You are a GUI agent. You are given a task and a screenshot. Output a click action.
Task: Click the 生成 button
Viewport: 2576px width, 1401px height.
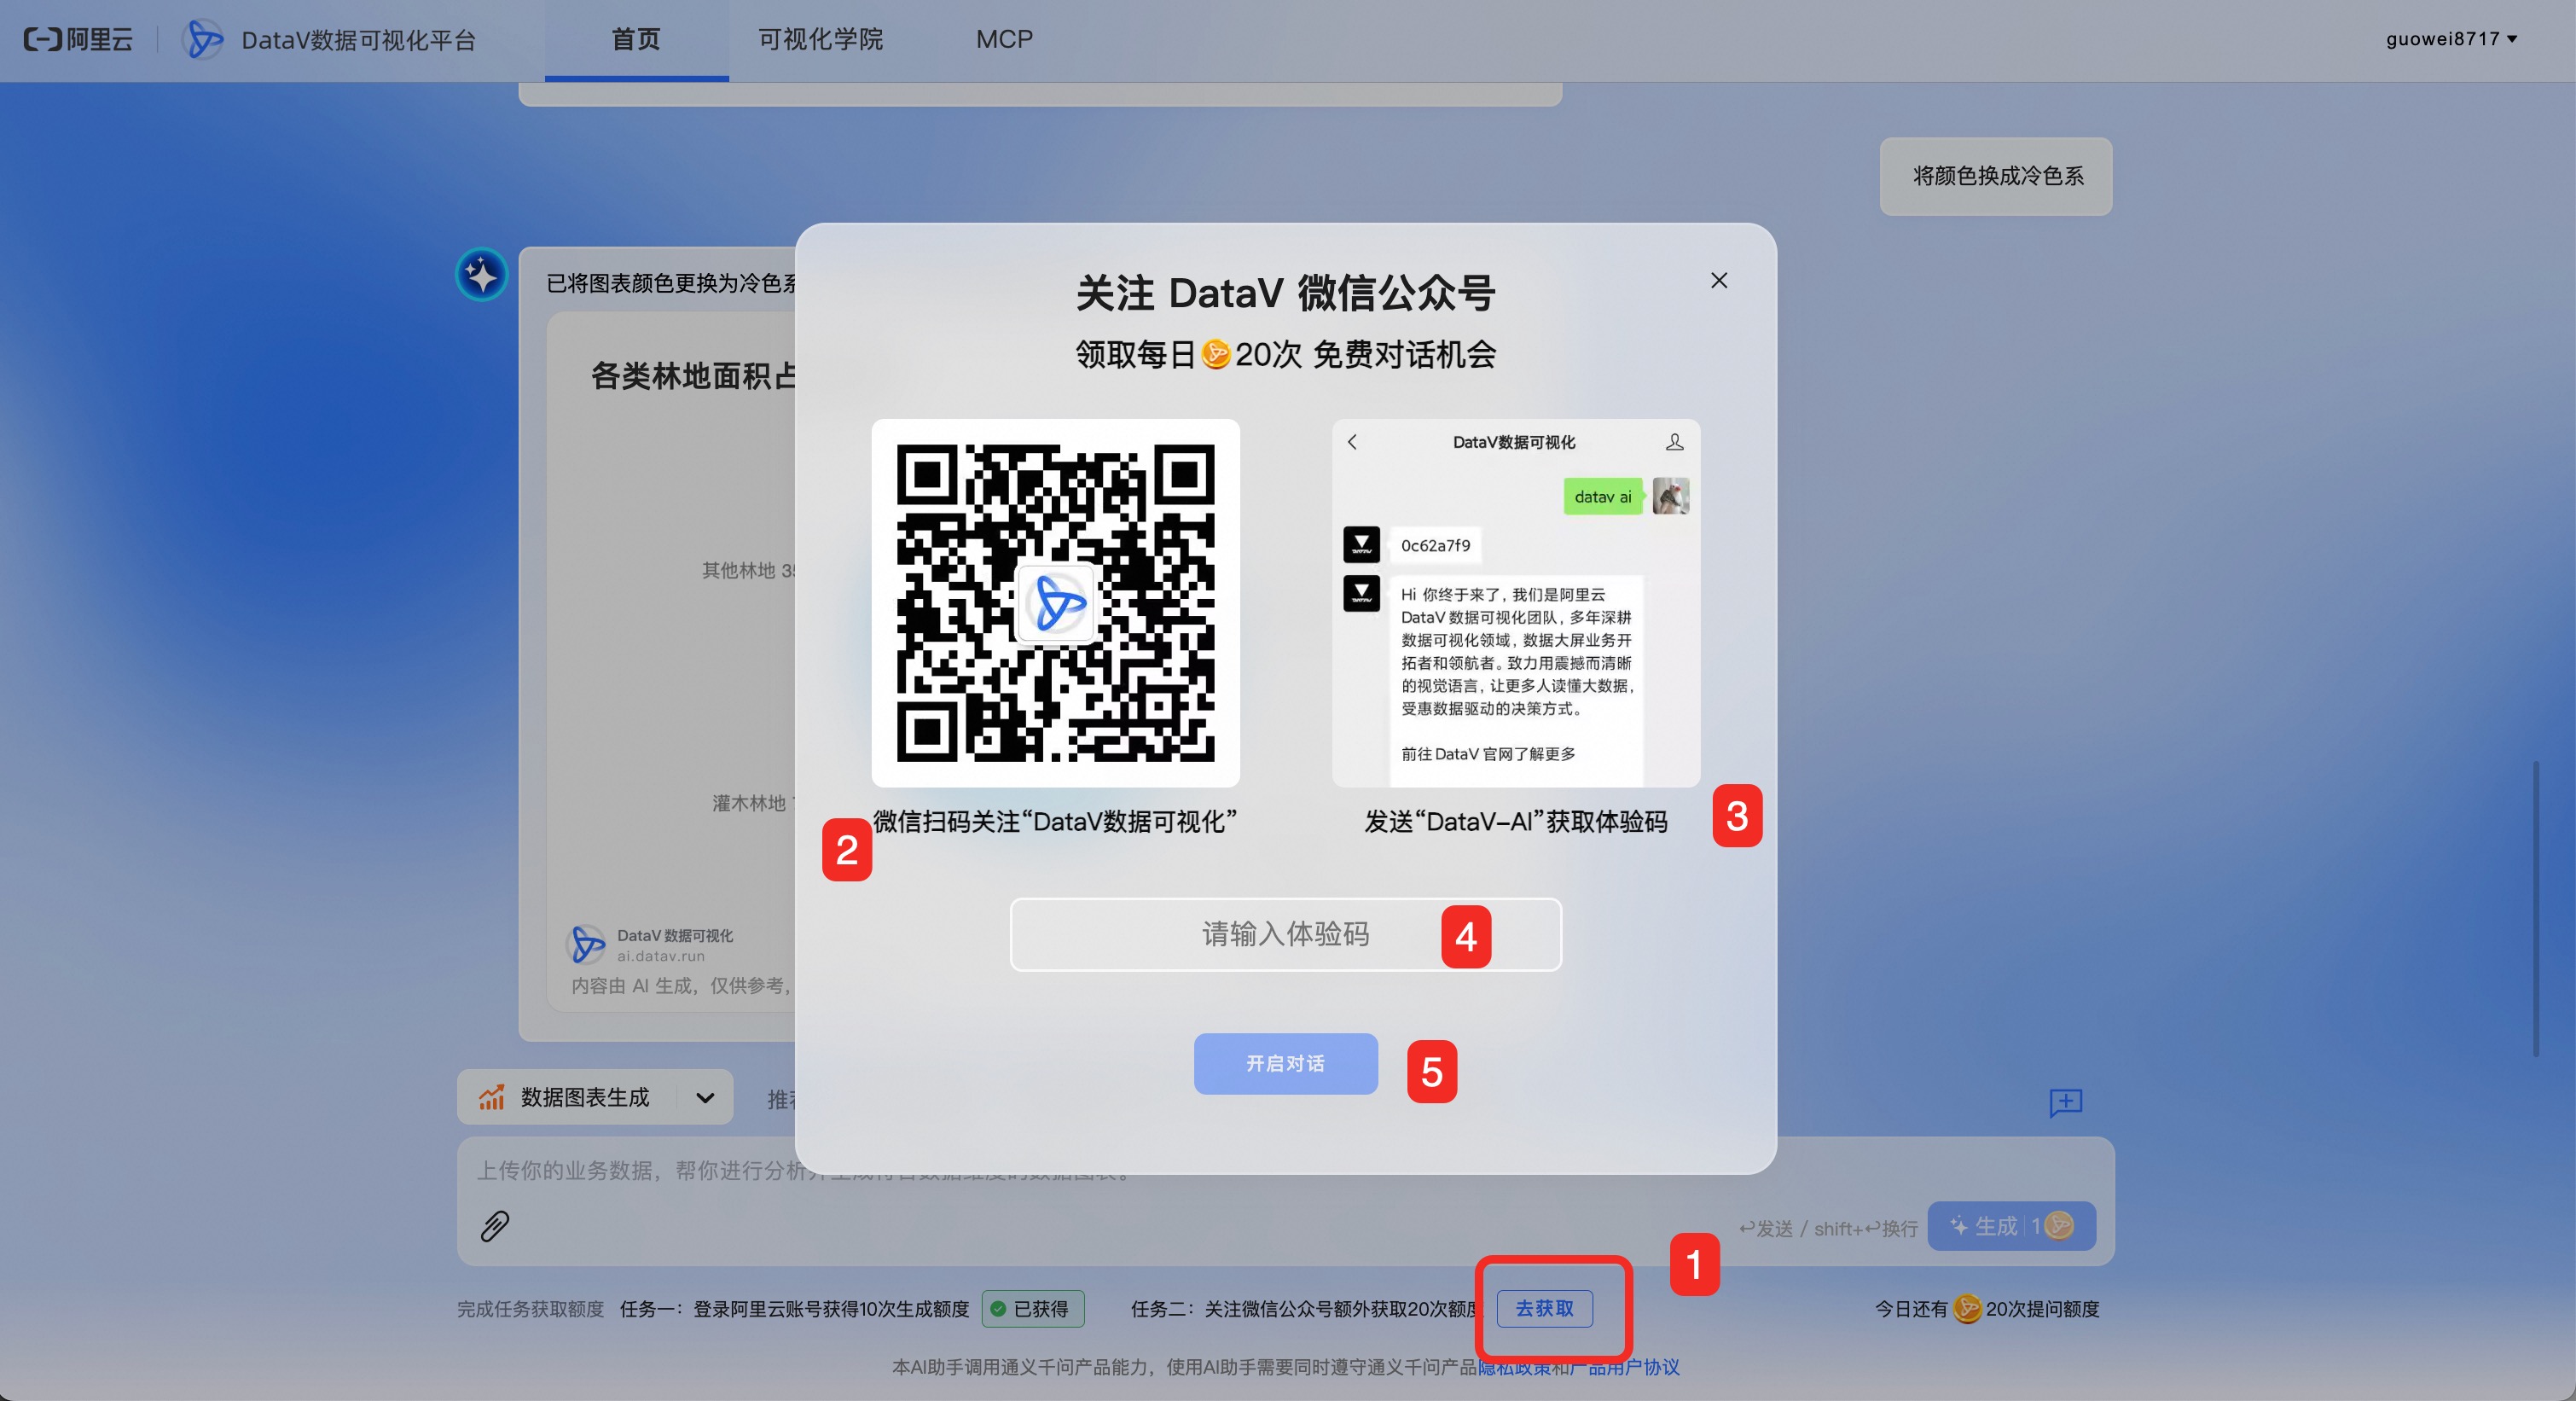coord(2012,1226)
